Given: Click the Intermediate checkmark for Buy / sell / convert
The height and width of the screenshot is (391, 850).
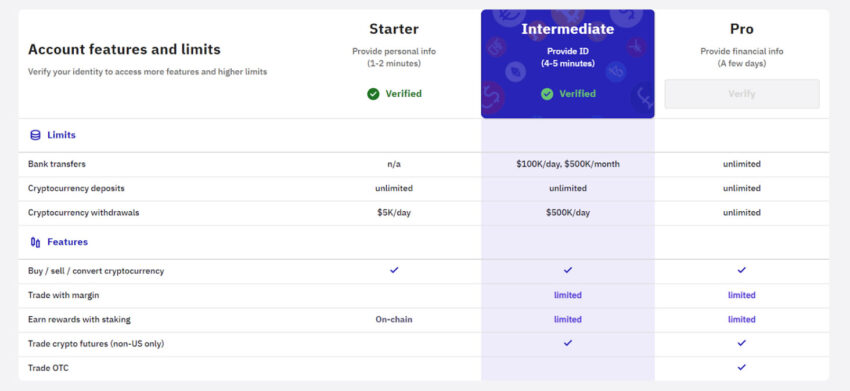Looking at the screenshot, I should (x=568, y=270).
